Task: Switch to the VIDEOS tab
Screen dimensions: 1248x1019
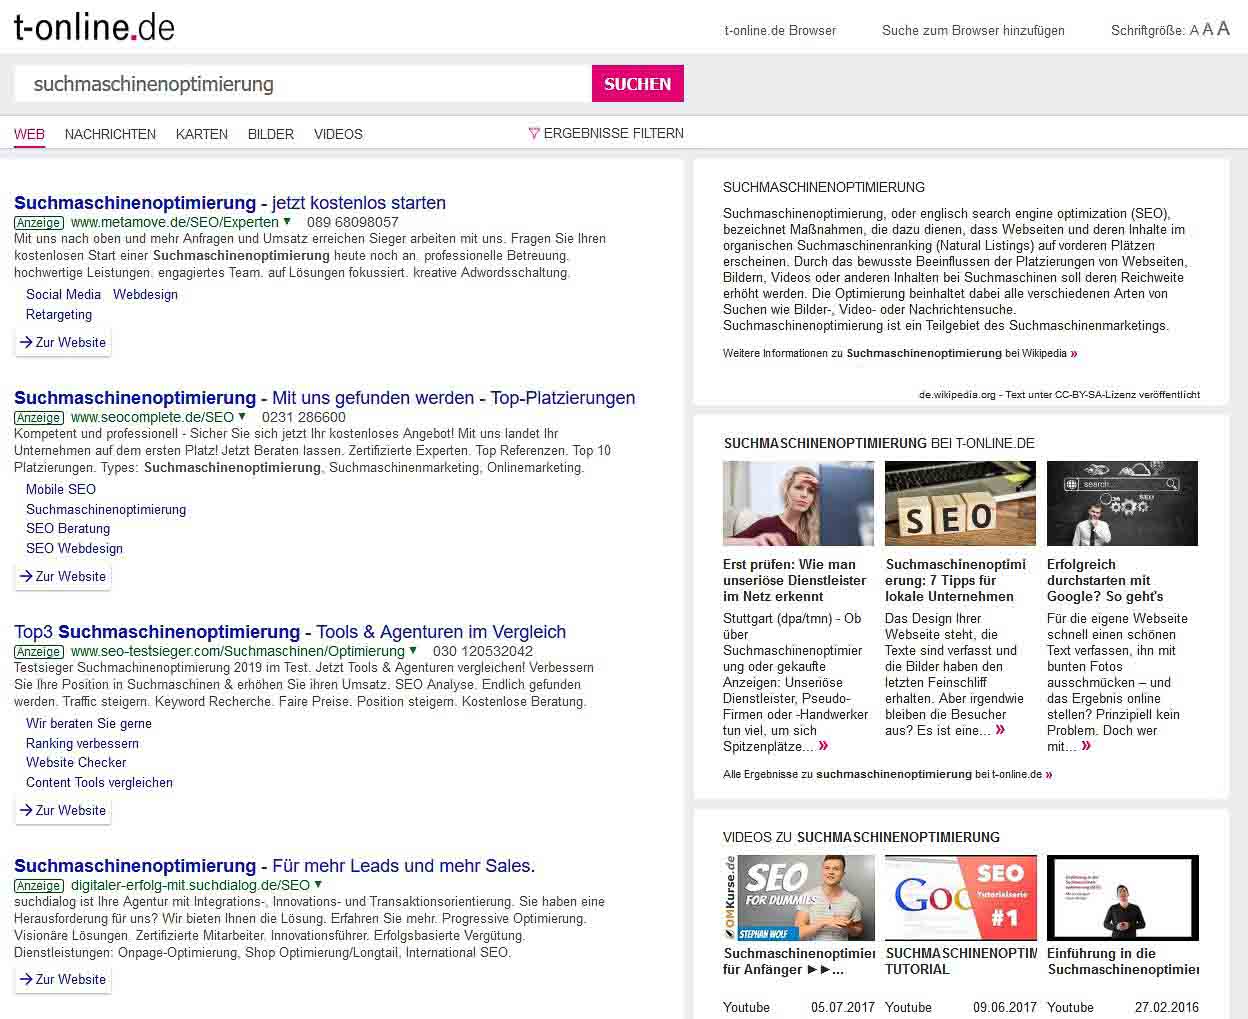Action: coord(338,134)
